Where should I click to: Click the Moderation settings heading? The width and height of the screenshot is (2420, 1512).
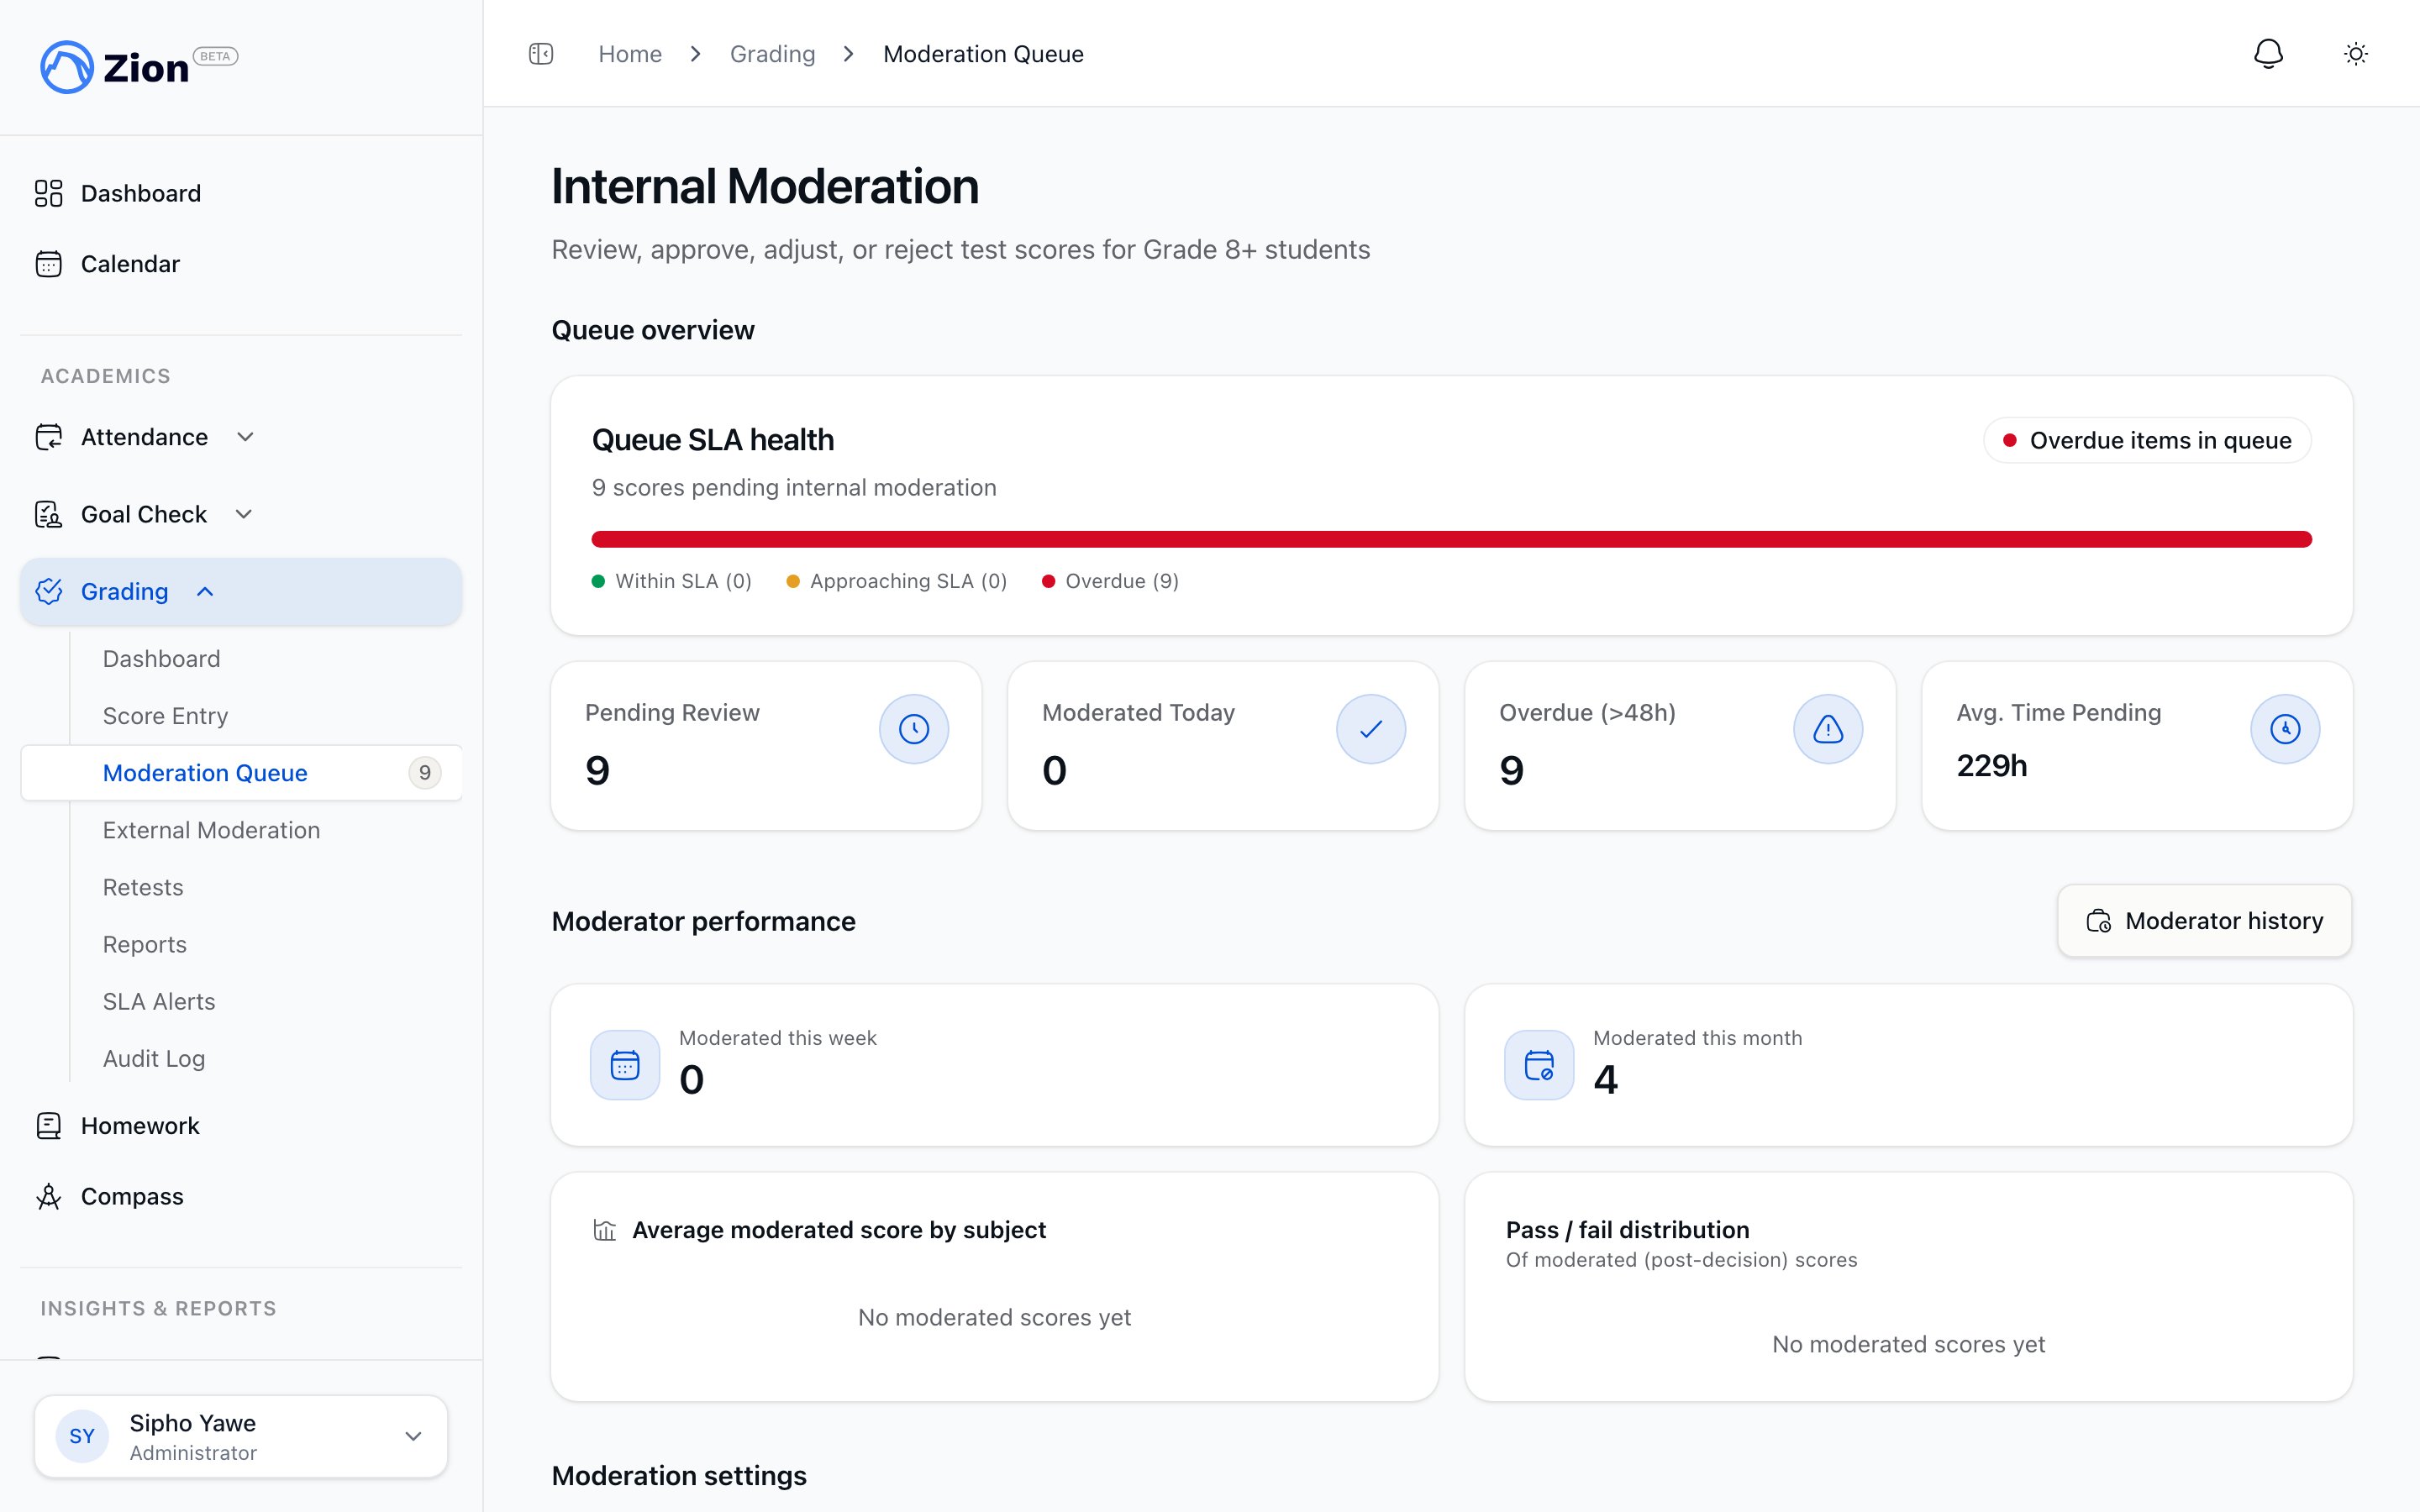pyautogui.click(x=679, y=1476)
